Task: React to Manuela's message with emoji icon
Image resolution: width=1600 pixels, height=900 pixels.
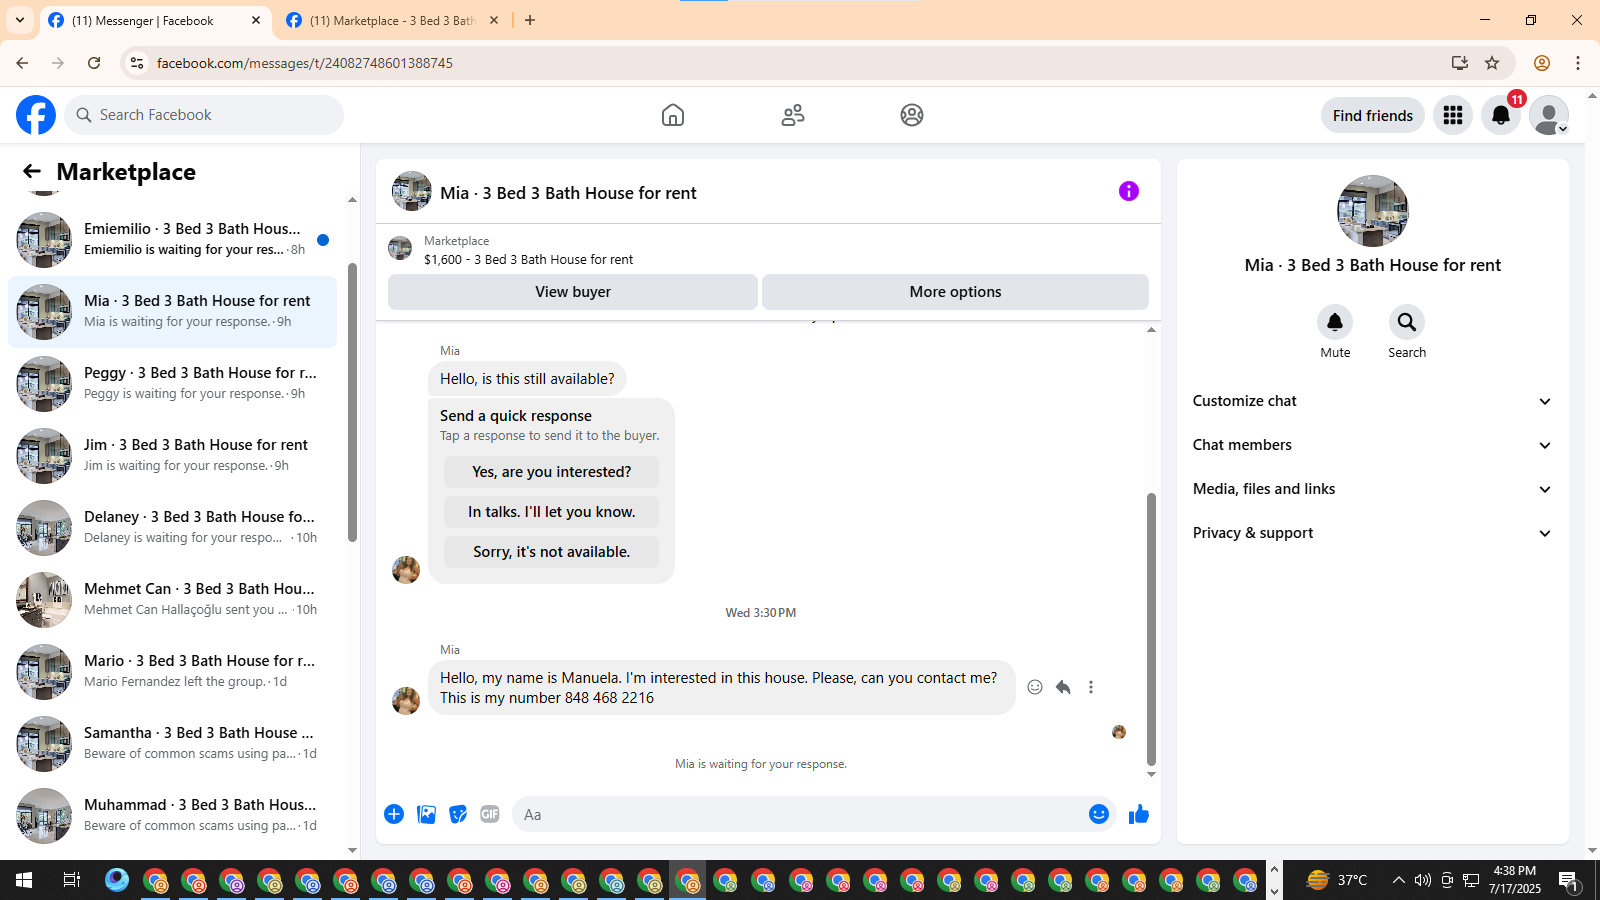Action: point(1035,687)
